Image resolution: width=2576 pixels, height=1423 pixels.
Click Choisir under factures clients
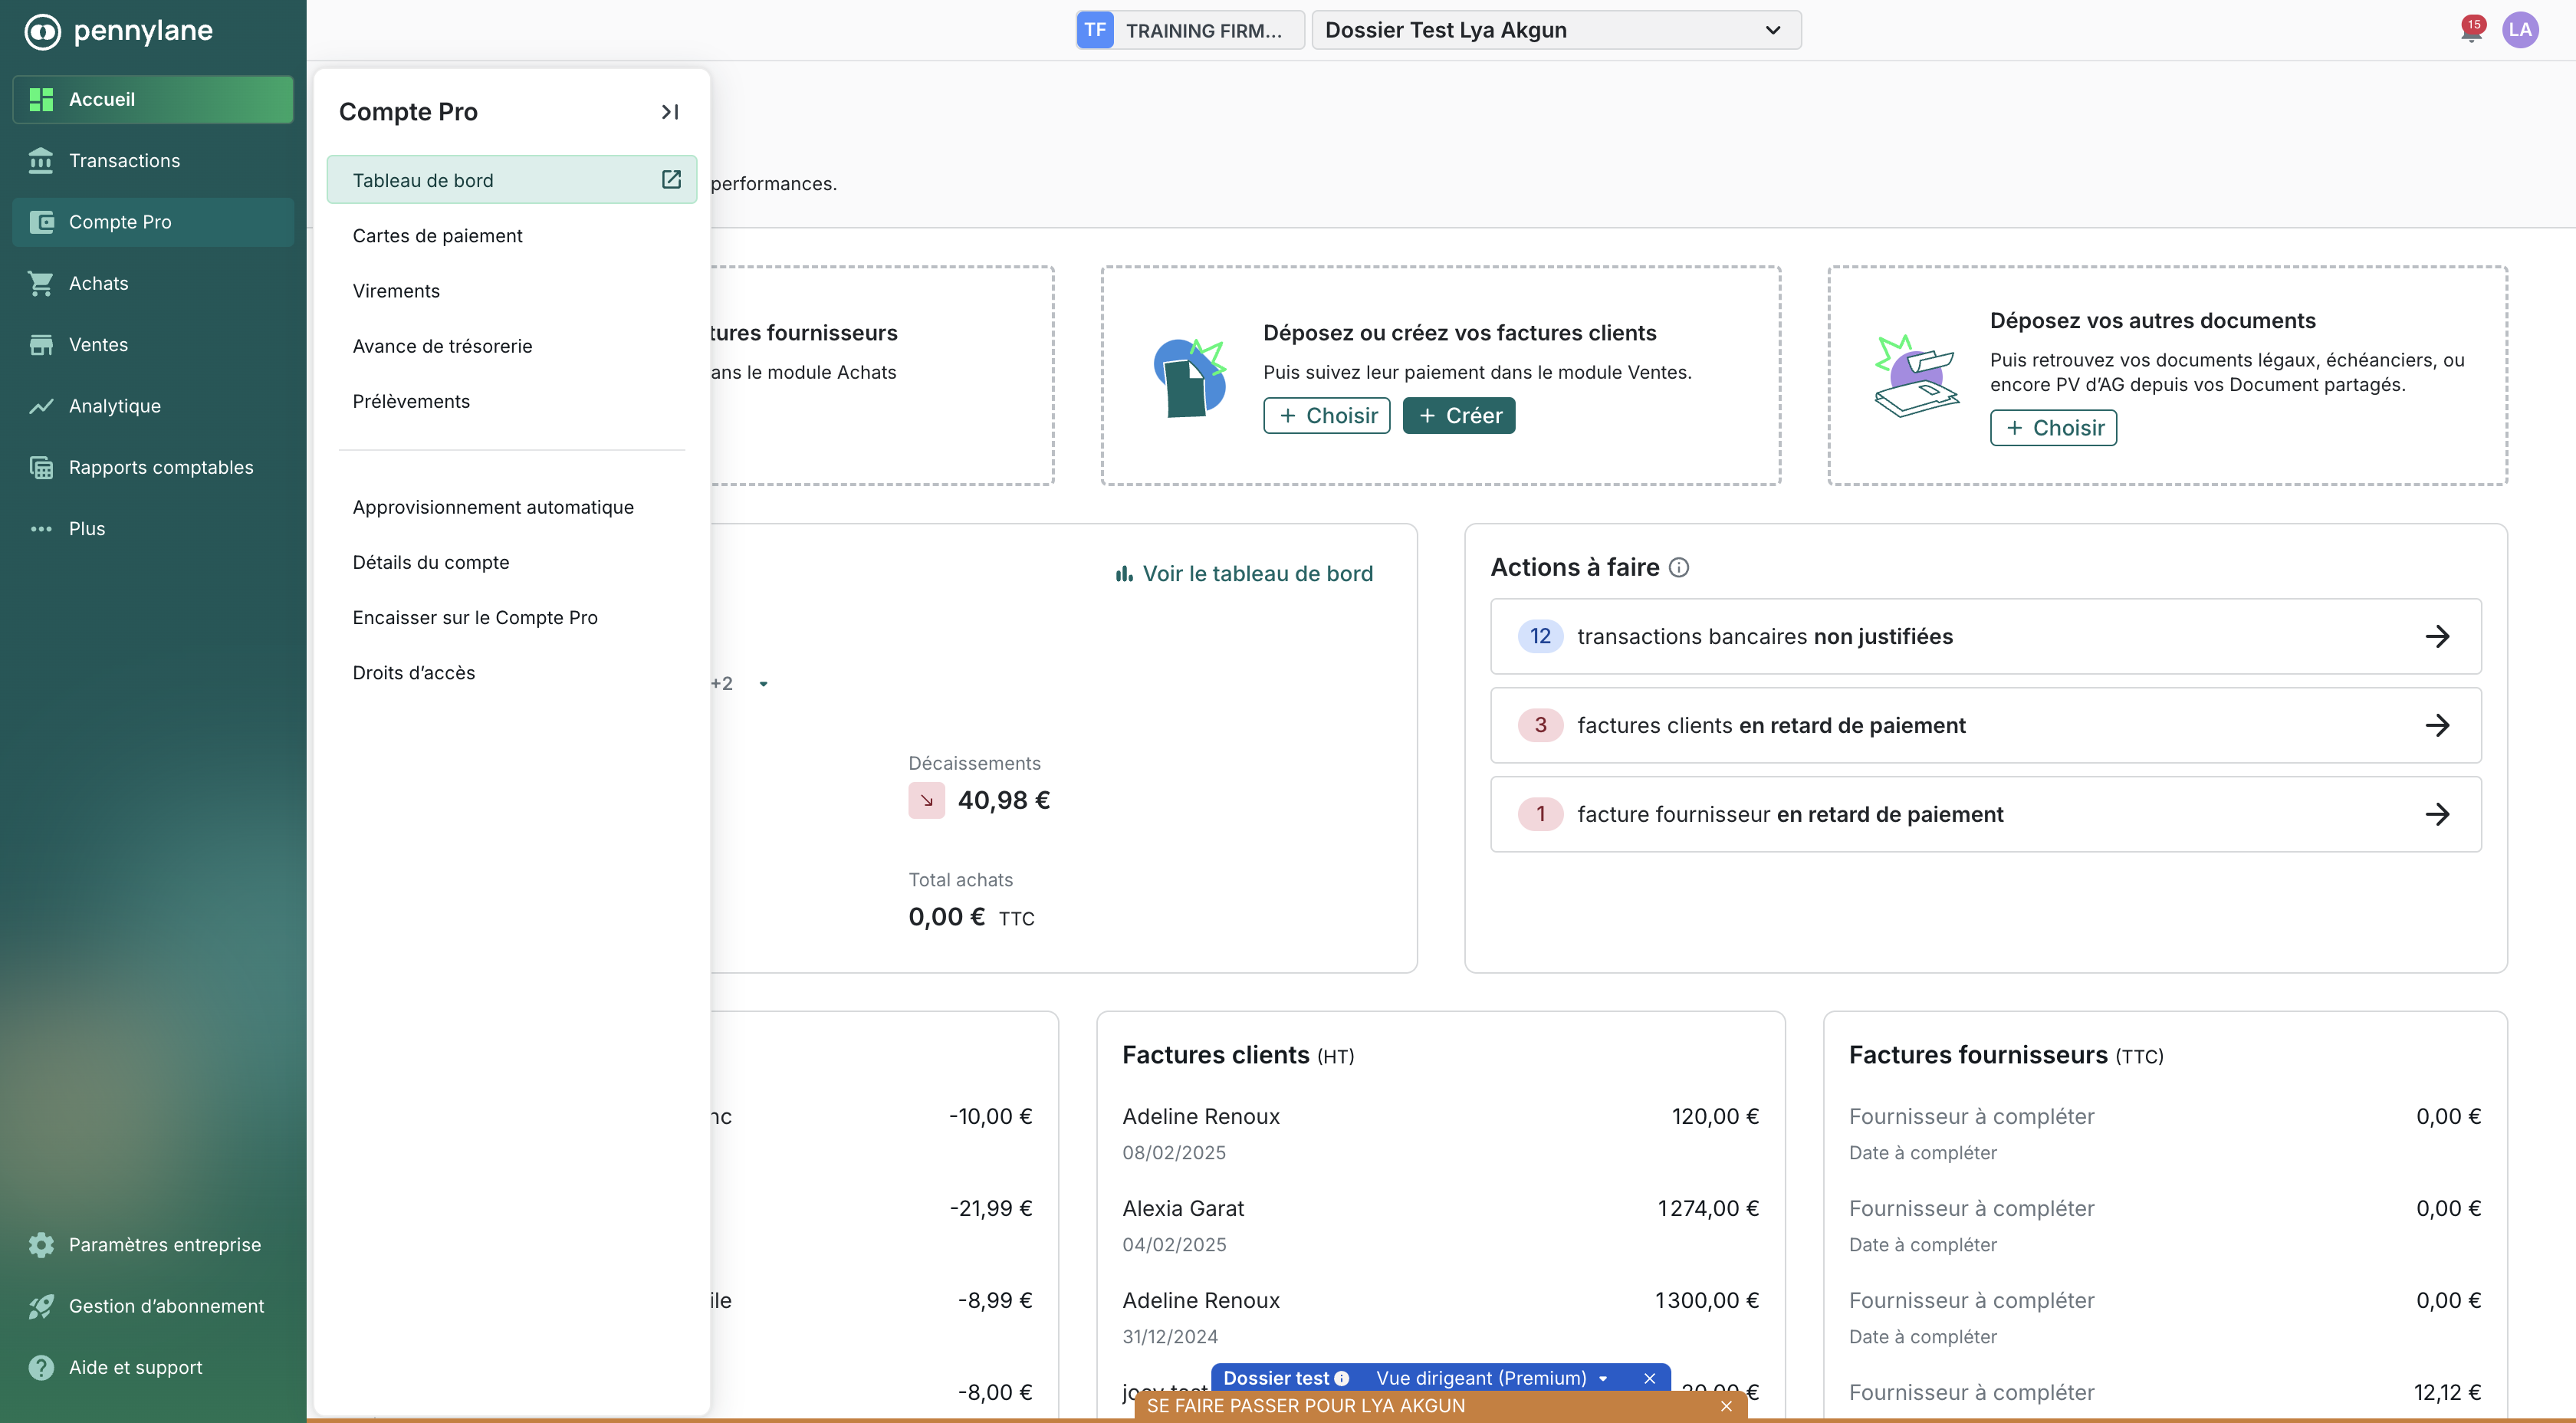pyautogui.click(x=1326, y=416)
